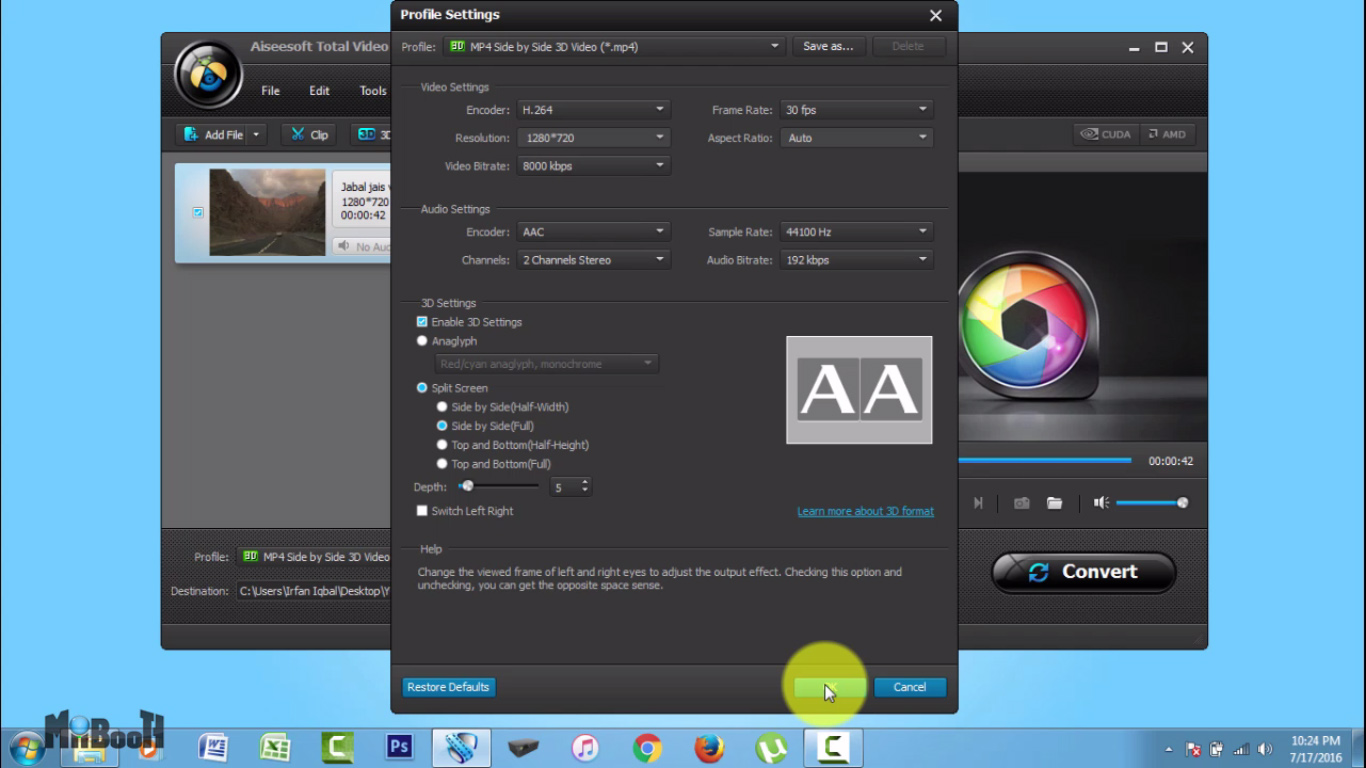Click the Save as... button
The width and height of the screenshot is (1366, 768).
tap(829, 47)
